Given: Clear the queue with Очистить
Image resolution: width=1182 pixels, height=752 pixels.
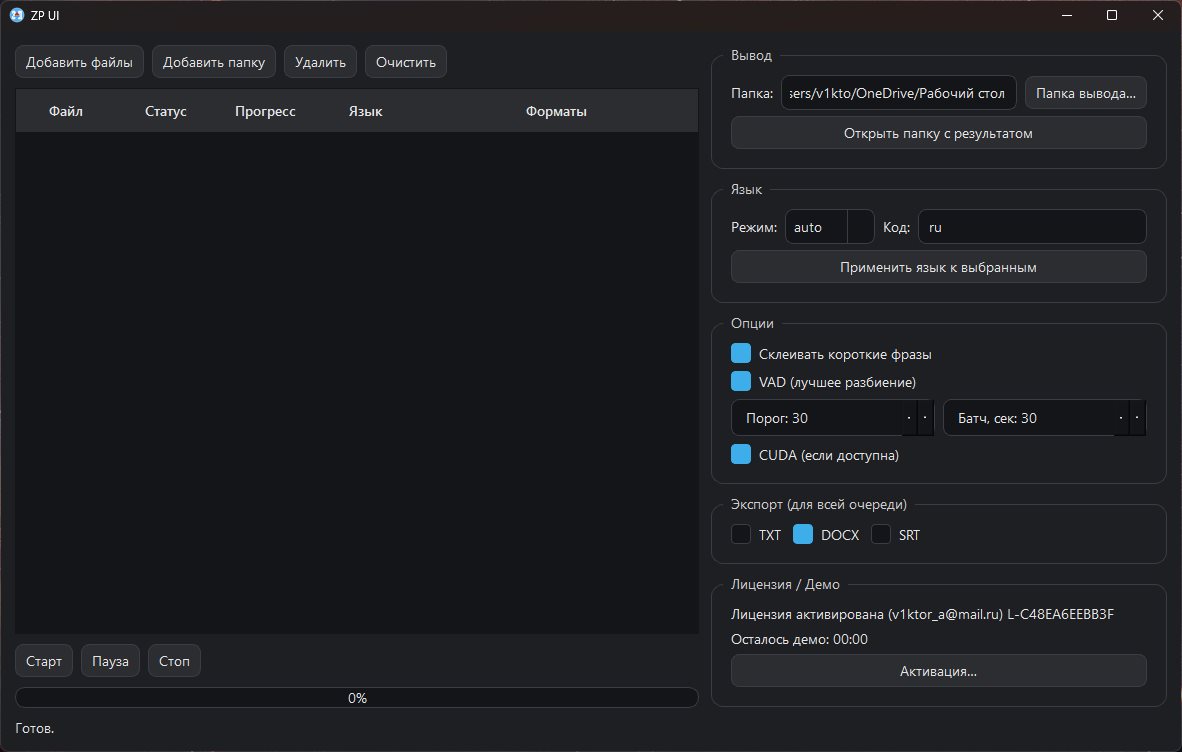Looking at the screenshot, I should (x=405, y=62).
